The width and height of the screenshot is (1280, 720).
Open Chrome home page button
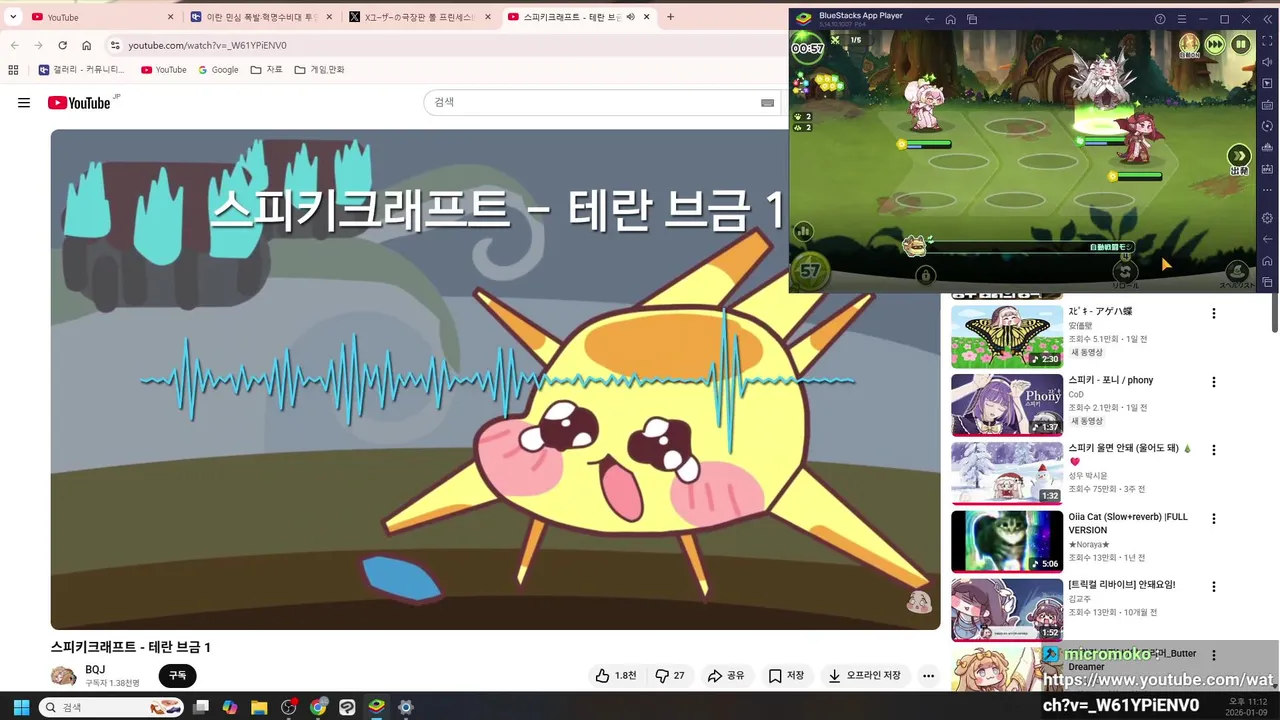(87, 45)
